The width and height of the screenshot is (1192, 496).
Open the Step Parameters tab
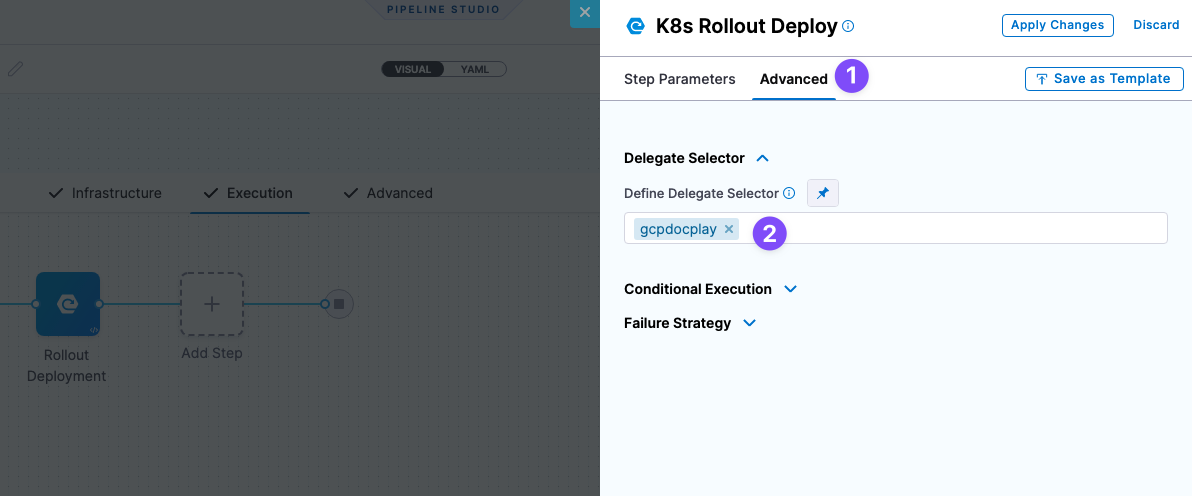pyautogui.click(x=679, y=79)
